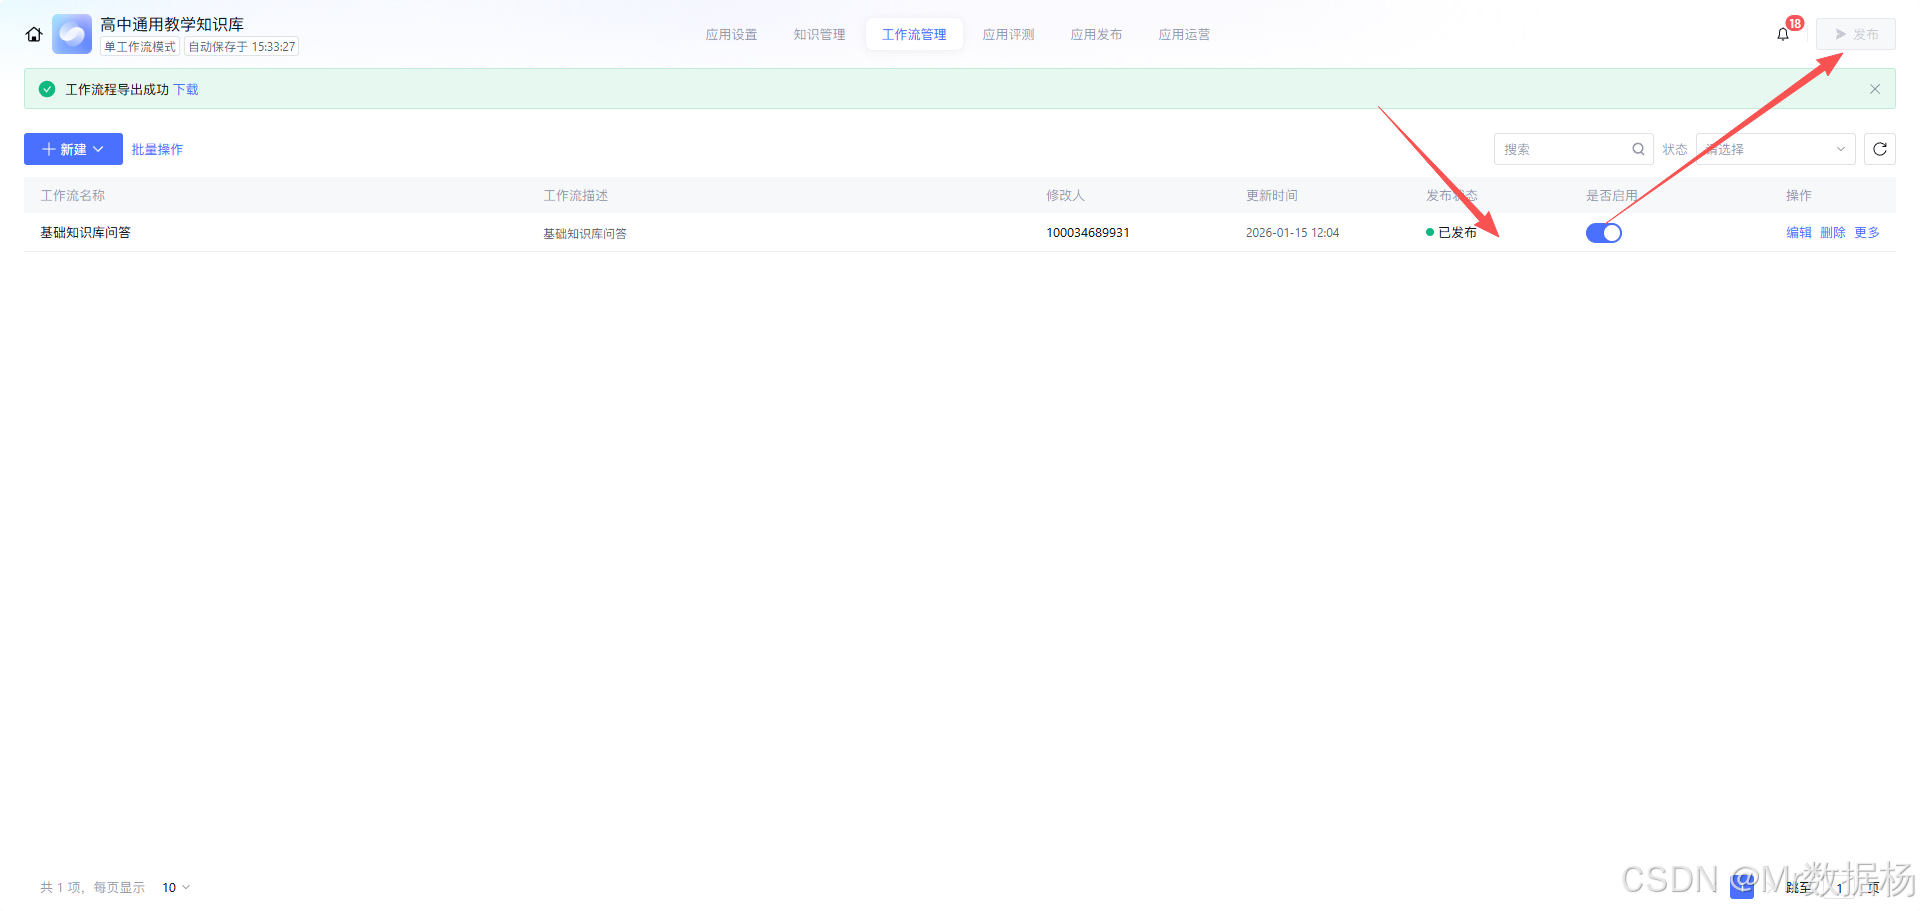Click modifier 100034689931 cell
This screenshot has height=911, width=1920.
point(1088,232)
